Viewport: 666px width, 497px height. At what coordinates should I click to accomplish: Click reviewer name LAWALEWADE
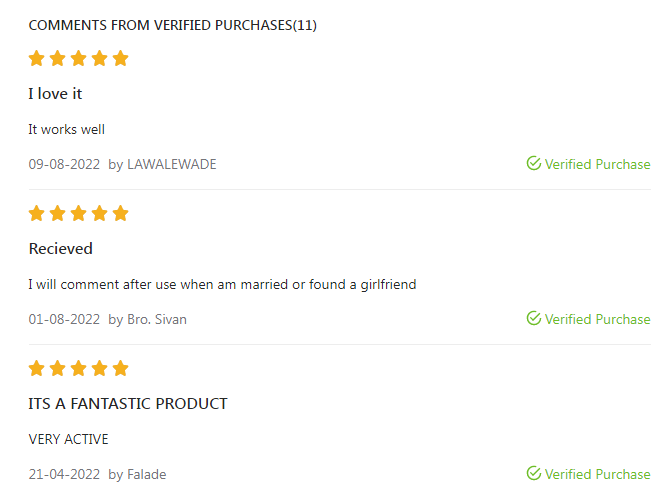click(x=171, y=164)
